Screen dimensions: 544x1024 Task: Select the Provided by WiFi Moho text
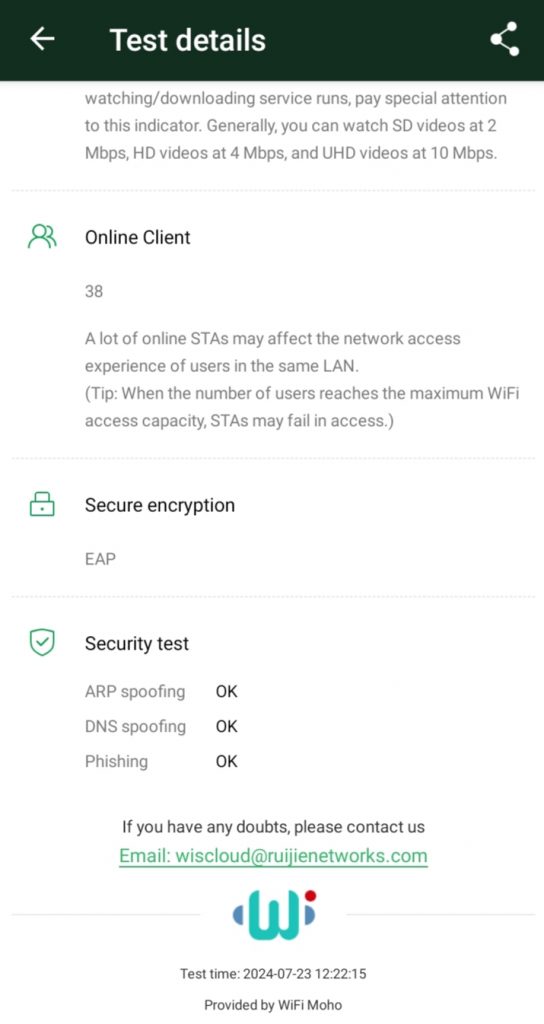(273, 1004)
